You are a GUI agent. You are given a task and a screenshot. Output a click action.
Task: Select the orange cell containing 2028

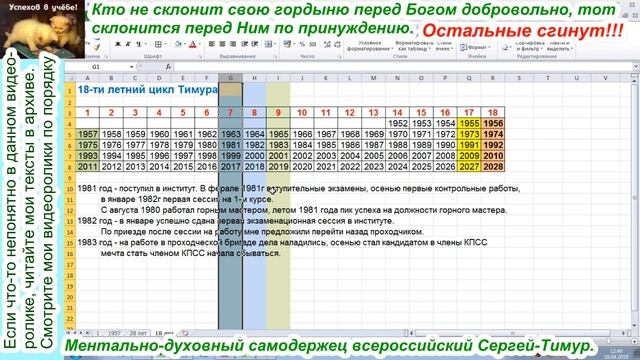point(493,167)
